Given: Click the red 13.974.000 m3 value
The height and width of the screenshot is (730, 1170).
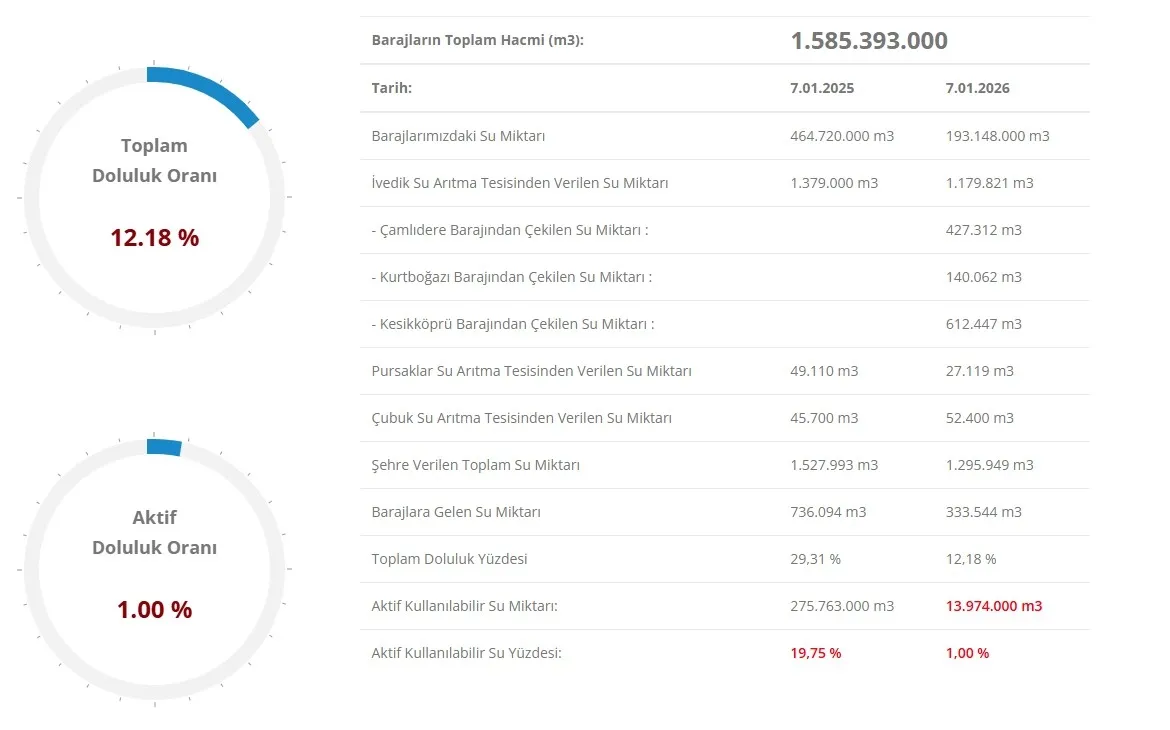Looking at the screenshot, I should pos(993,606).
